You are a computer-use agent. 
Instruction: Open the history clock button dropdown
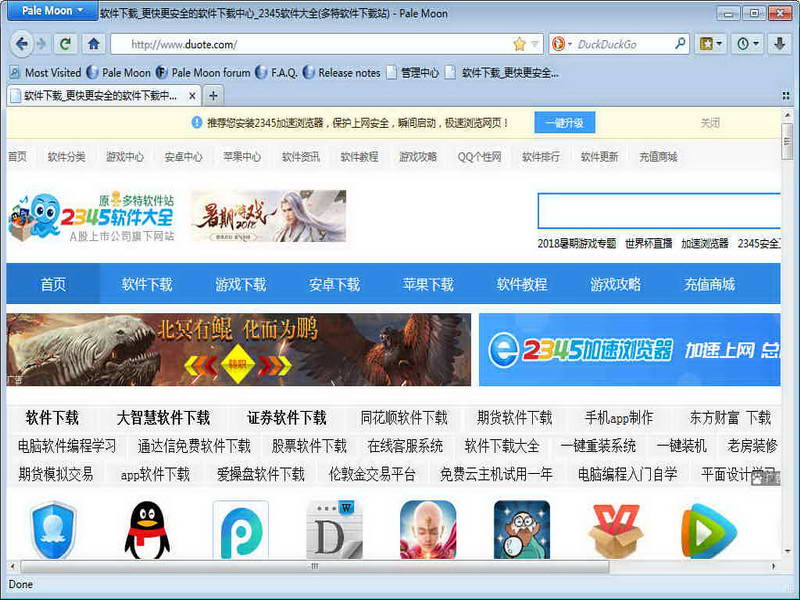coord(748,44)
